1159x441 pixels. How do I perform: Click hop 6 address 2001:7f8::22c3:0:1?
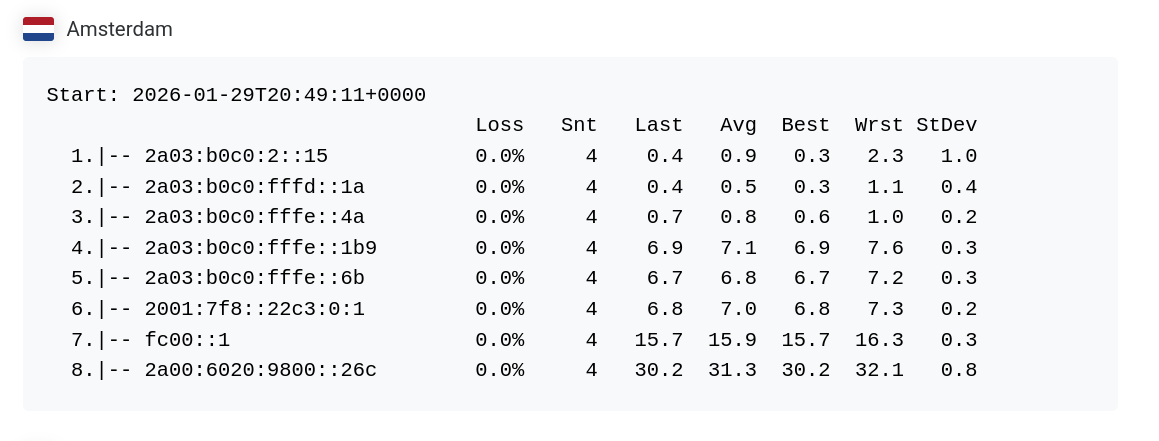click(255, 309)
